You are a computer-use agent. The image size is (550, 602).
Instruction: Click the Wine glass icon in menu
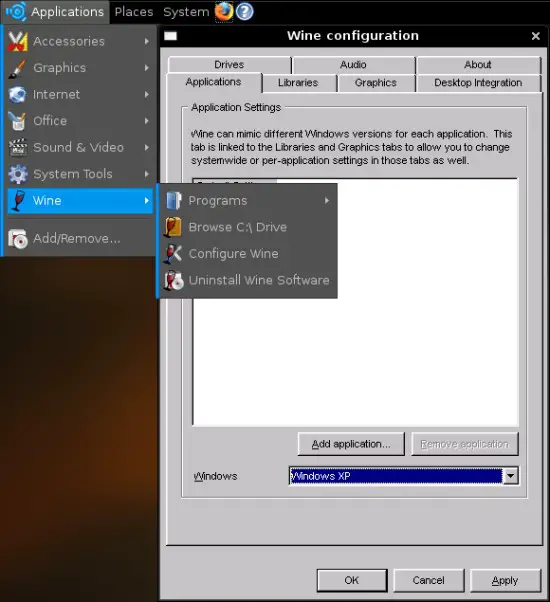point(18,200)
